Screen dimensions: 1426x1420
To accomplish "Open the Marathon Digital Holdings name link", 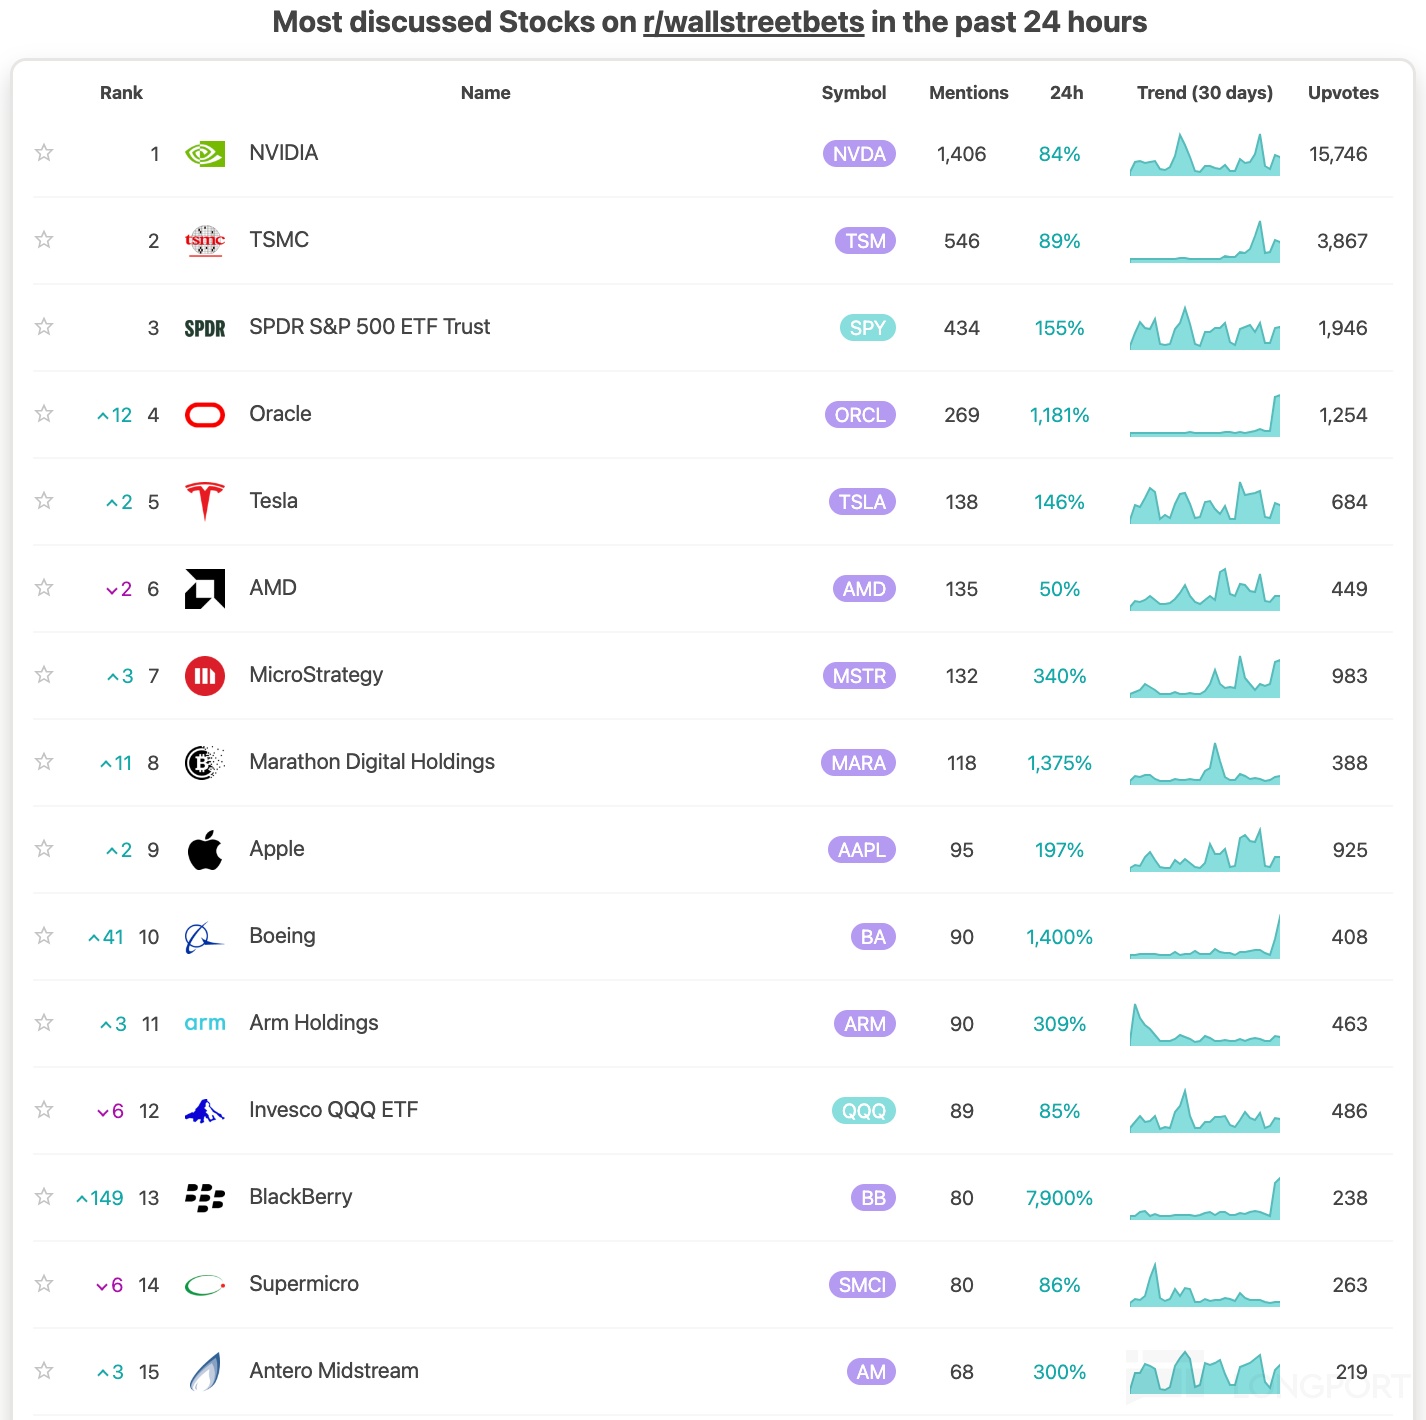I will click(372, 762).
